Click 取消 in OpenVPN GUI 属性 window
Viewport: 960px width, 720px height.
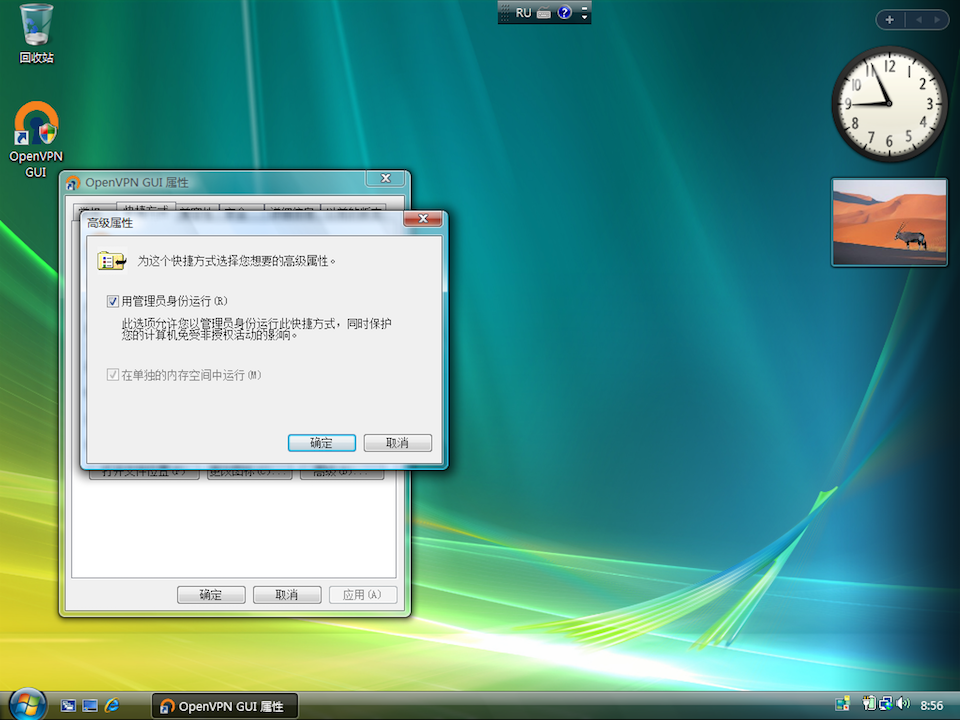click(287, 594)
